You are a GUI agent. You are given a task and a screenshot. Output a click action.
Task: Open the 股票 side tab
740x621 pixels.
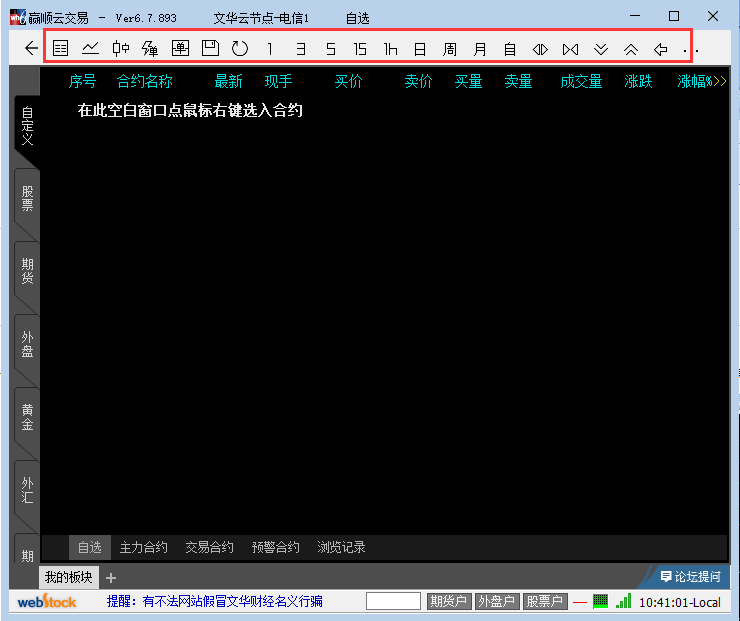click(27, 198)
